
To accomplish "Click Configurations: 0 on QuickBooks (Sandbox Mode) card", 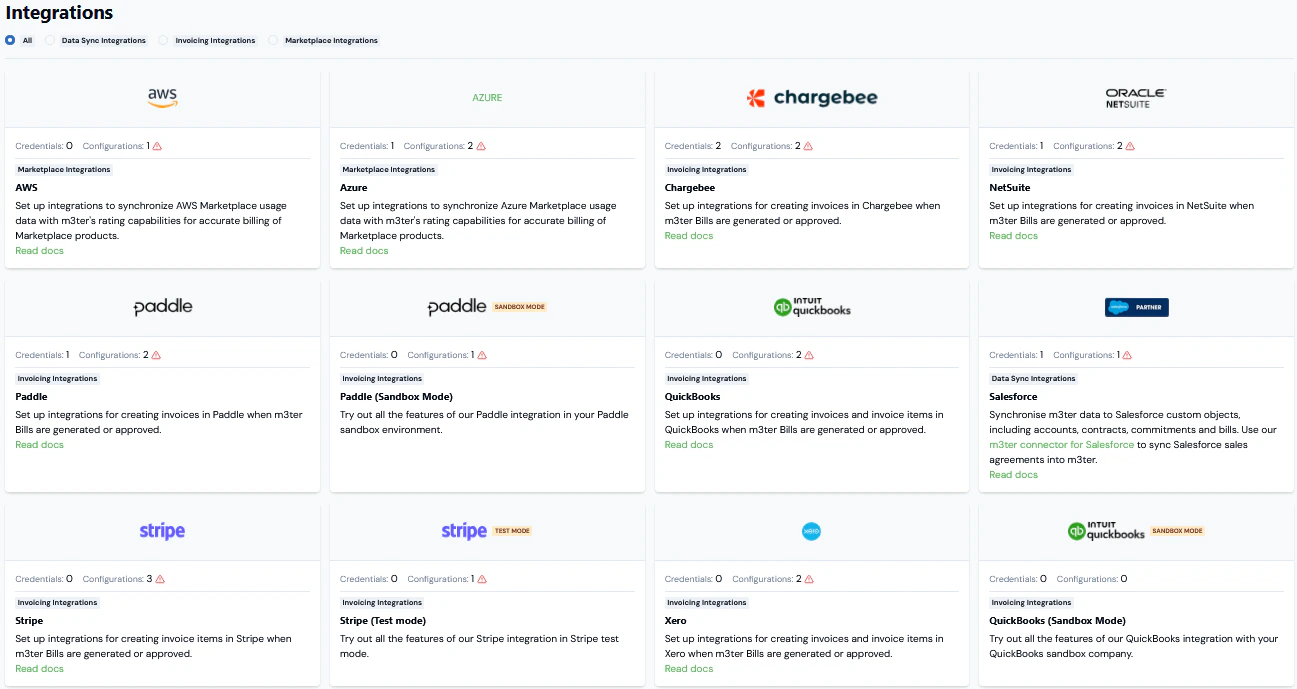I will tap(1092, 579).
